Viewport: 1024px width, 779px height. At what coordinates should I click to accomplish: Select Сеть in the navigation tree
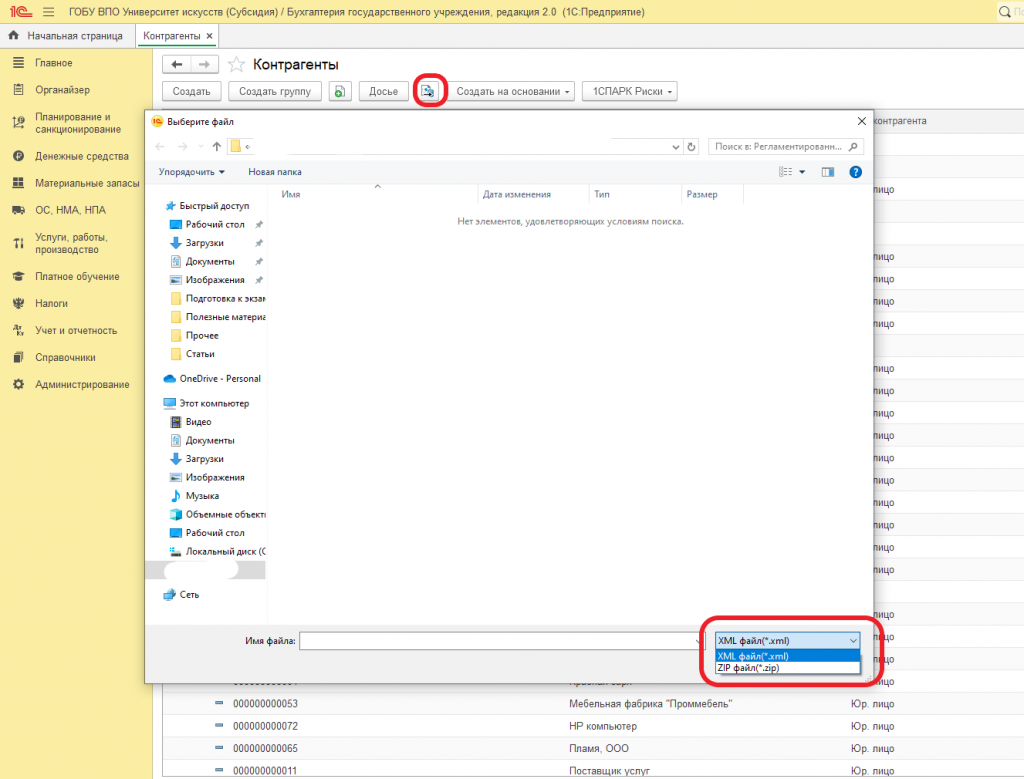(x=182, y=595)
